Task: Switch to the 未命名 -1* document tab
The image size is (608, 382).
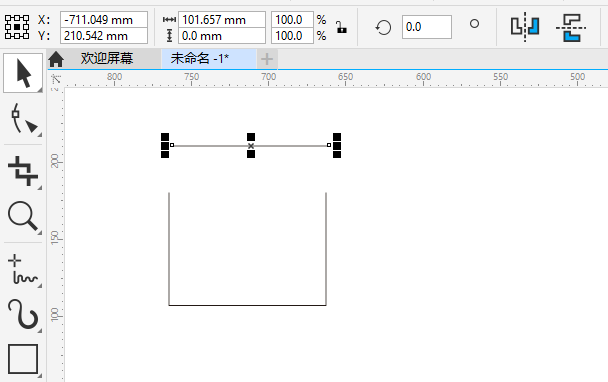Action: pyautogui.click(x=200, y=59)
